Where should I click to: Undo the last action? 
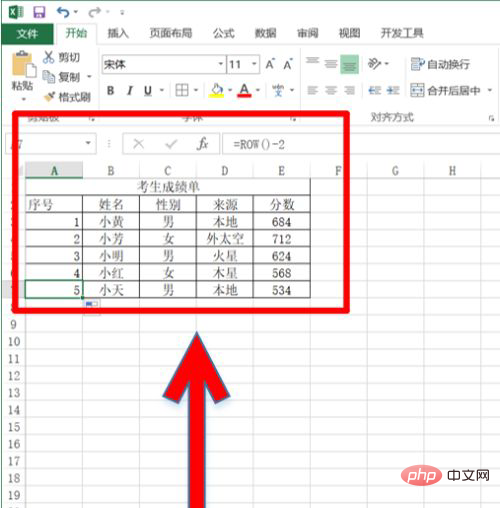pos(63,12)
